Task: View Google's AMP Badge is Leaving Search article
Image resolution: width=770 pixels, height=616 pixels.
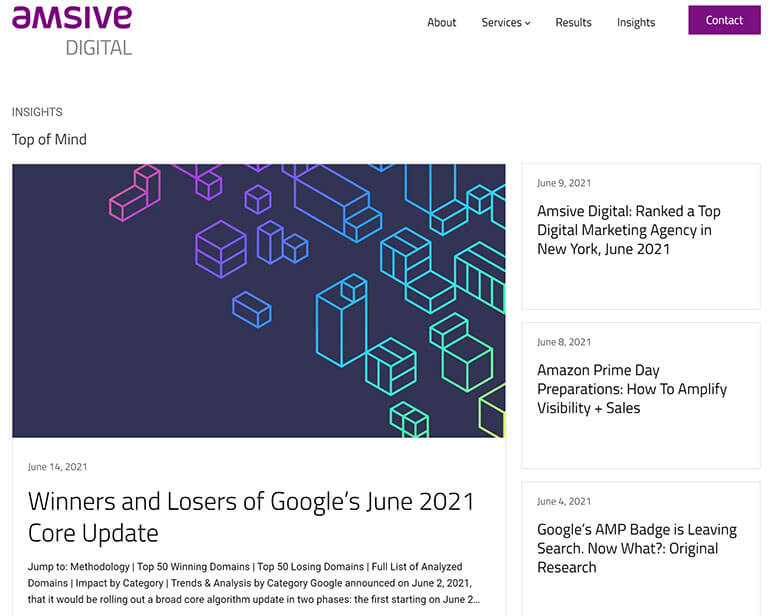Action: point(636,548)
